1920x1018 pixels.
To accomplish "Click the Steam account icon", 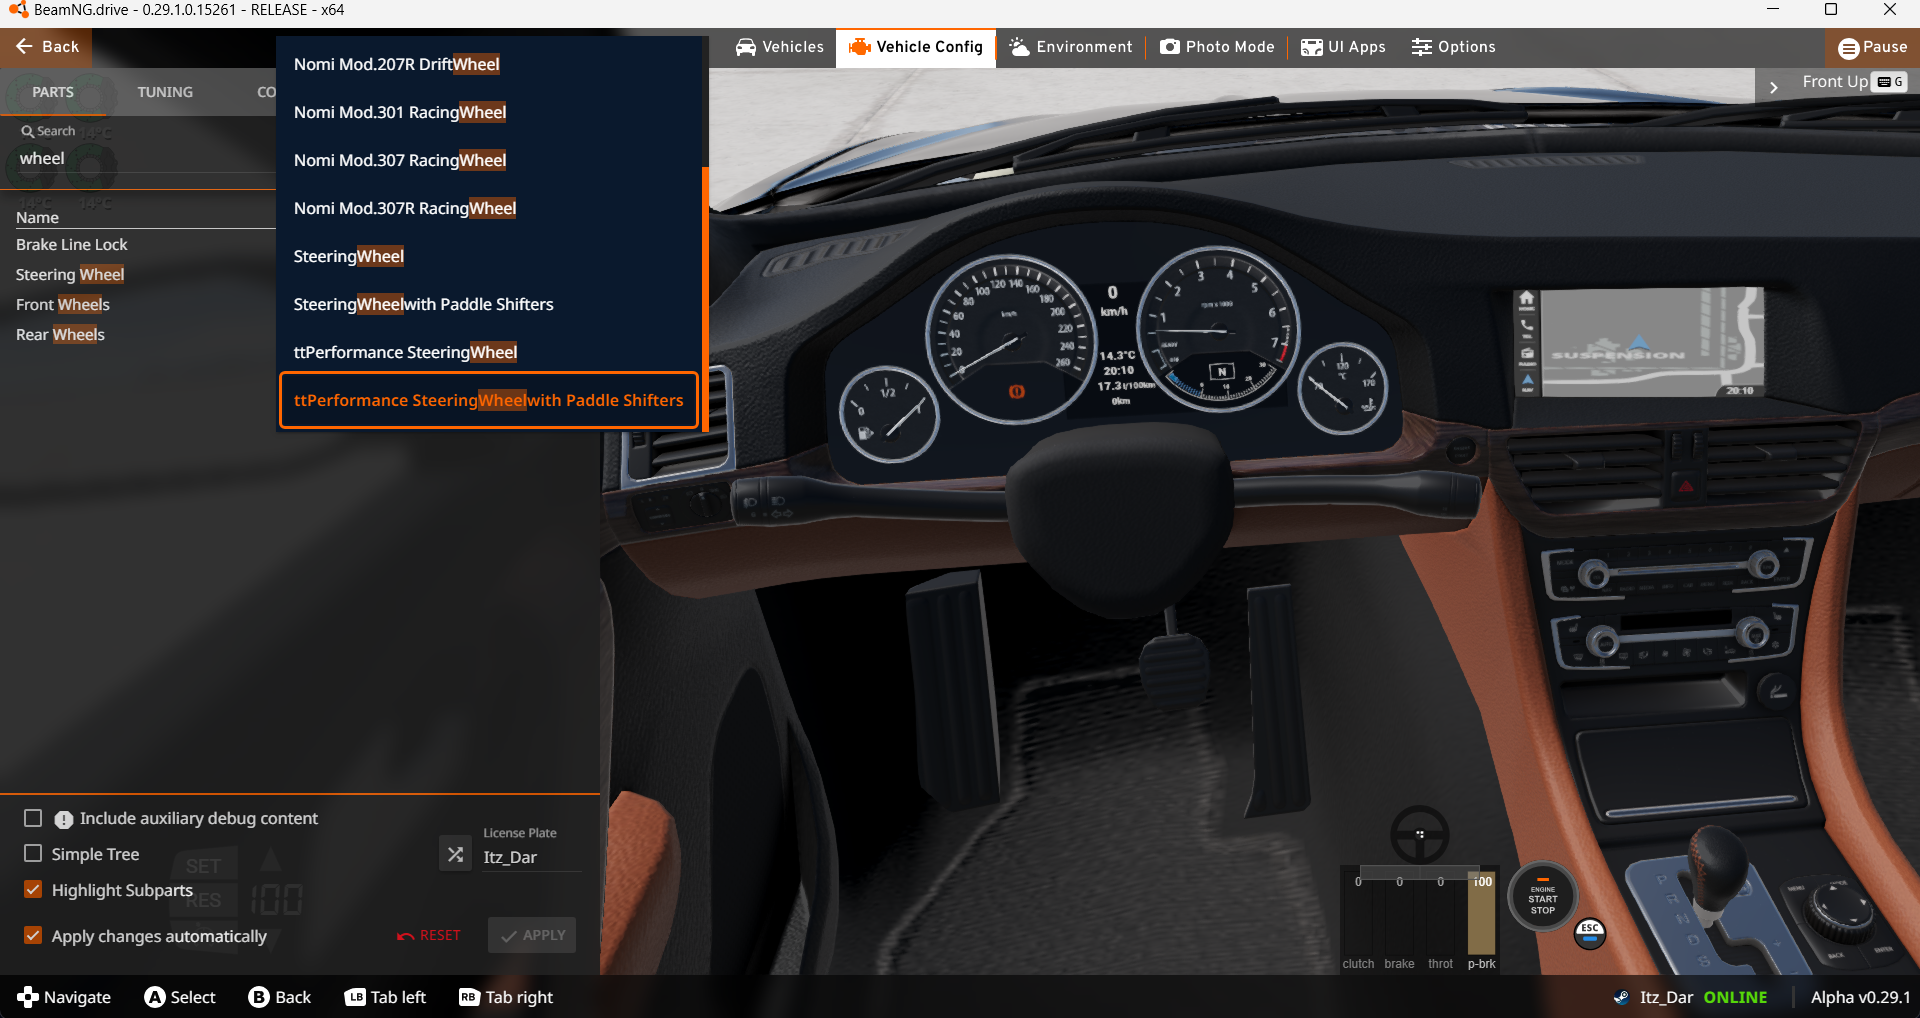I will 1621,997.
